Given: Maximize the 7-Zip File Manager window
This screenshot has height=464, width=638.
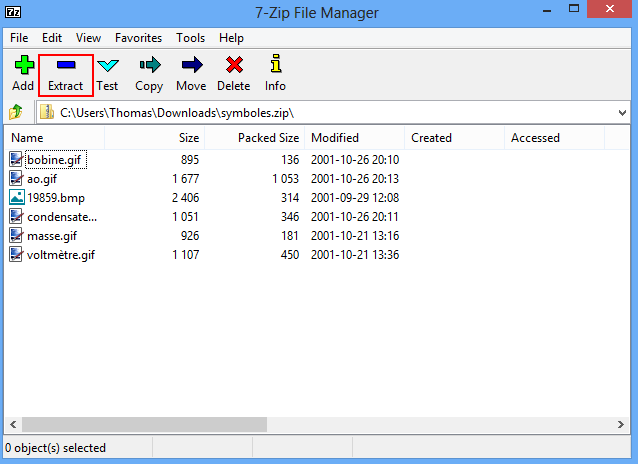Looking at the screenshot, I should click(574, 9).
